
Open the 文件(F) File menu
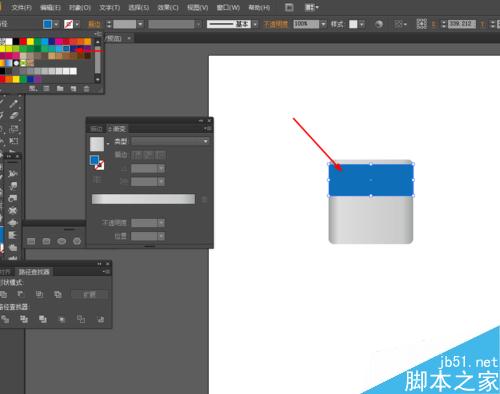tap(22, 7)
